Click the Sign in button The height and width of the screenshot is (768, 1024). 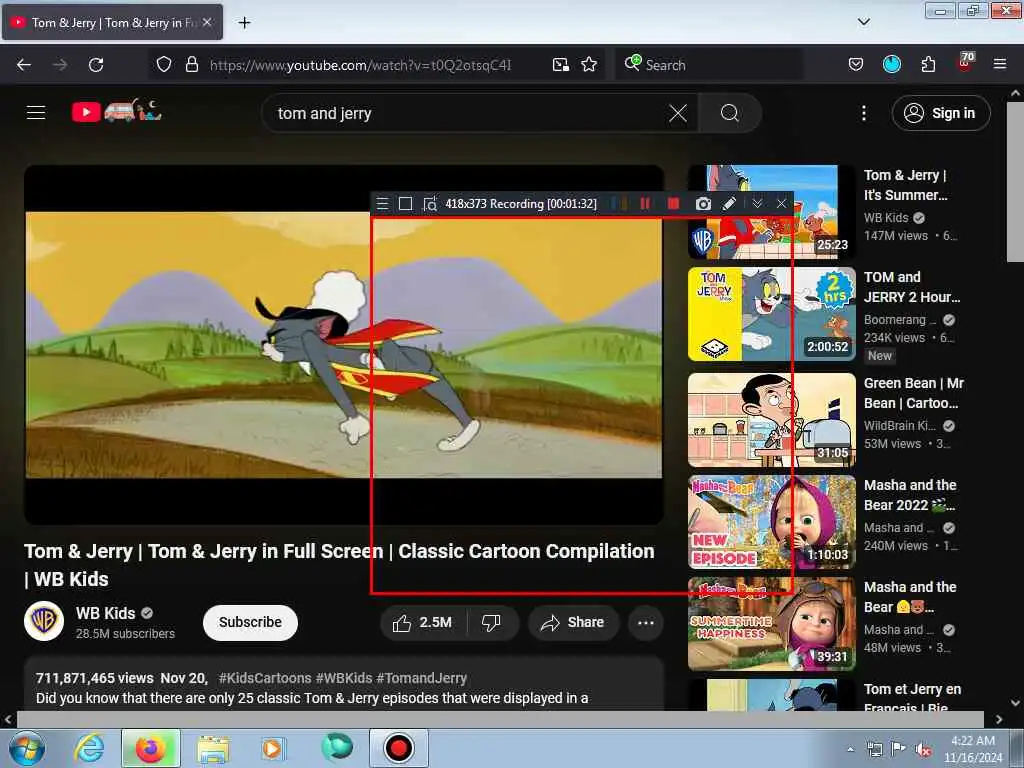tap(940, 113)
